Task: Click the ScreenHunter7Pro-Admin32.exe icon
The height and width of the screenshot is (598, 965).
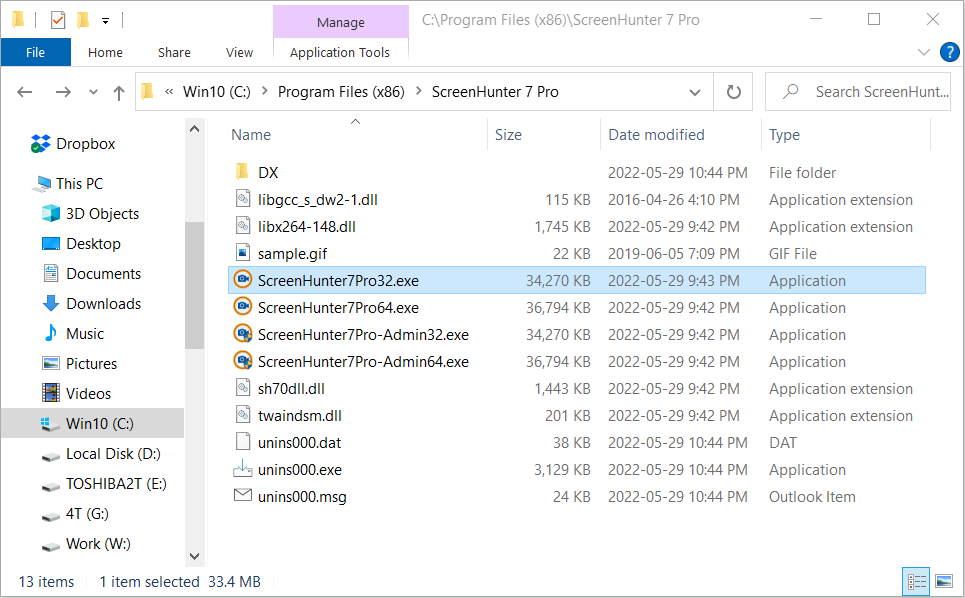Action: click(x=242, y=334)
